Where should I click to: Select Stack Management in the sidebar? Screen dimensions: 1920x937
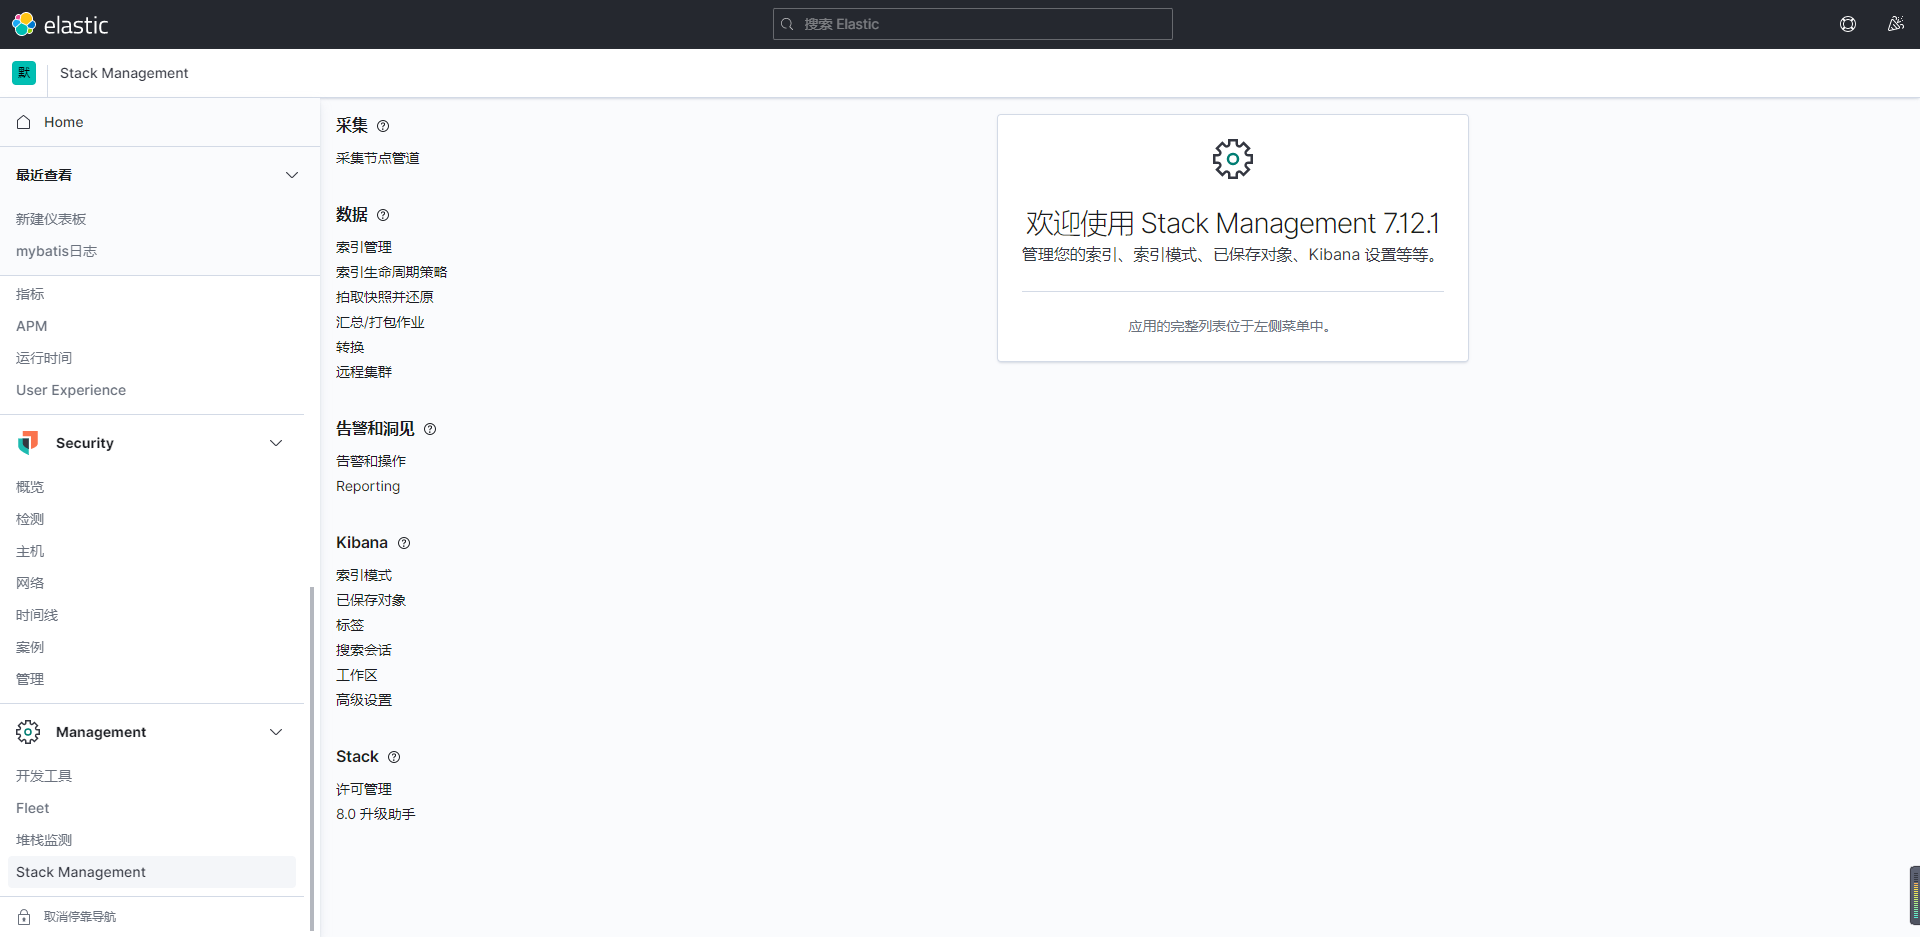[x=152, y=872]
